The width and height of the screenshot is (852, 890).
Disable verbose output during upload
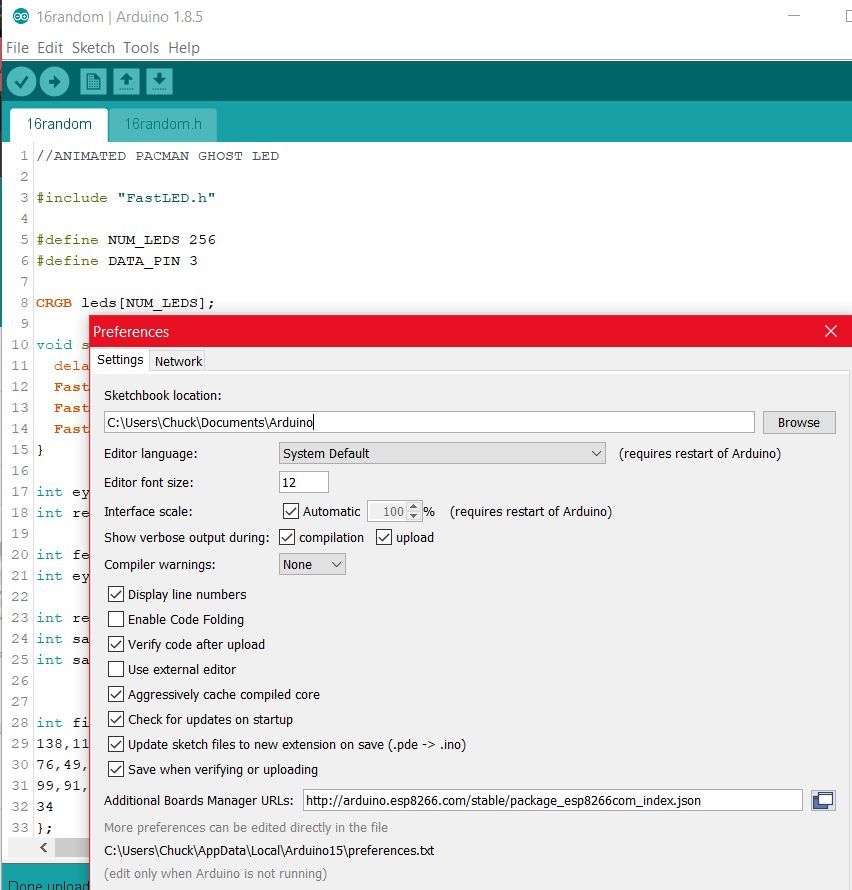tap(384, 537)
